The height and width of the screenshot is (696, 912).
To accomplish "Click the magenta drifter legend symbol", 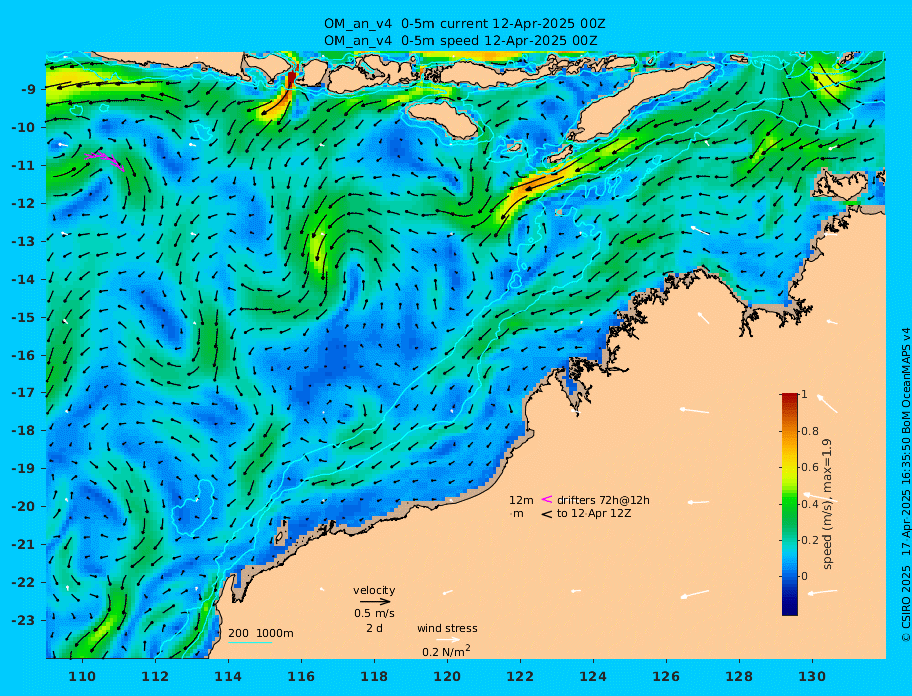I will point(547,499).
